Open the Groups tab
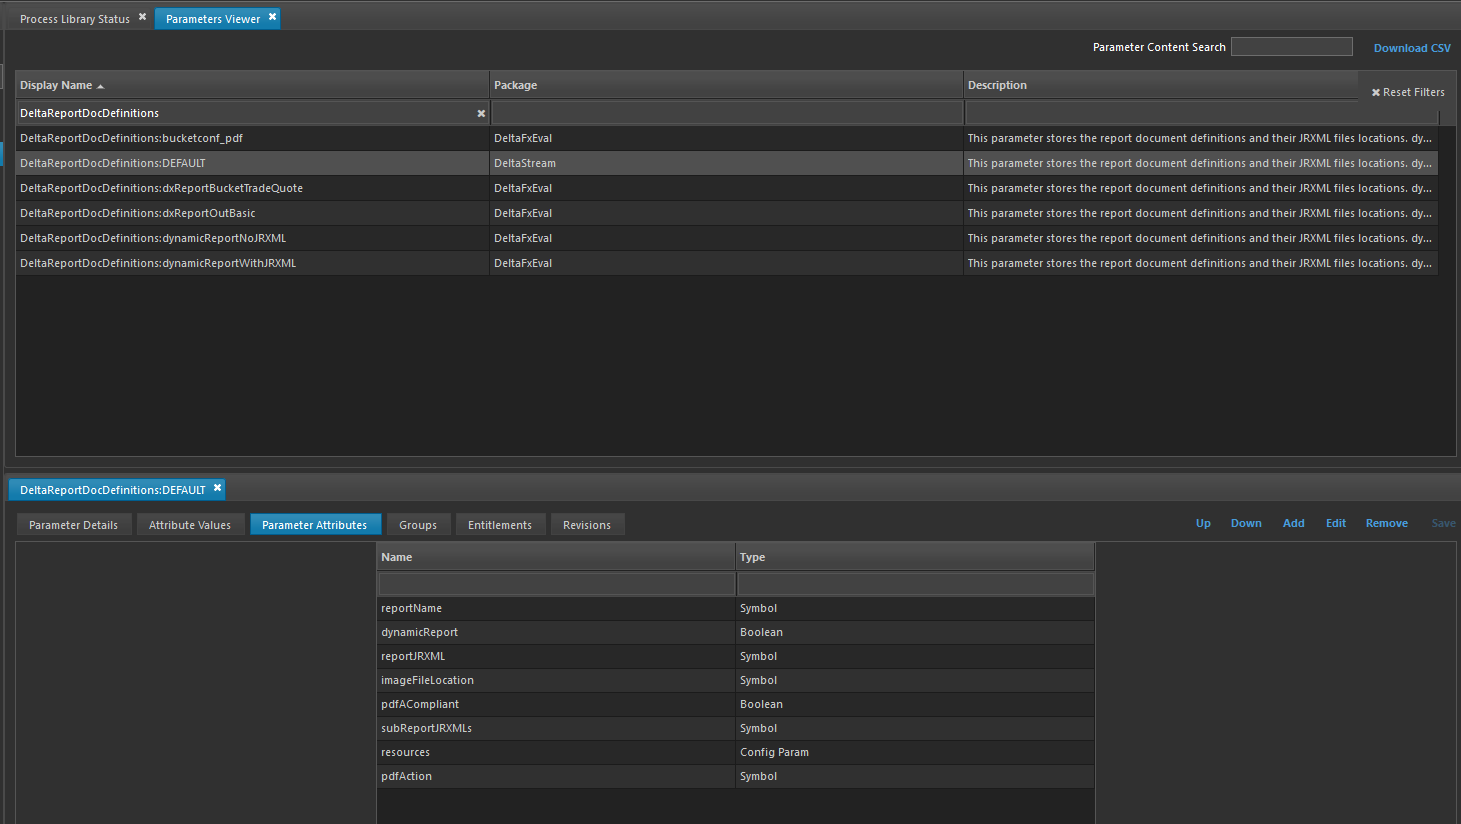1461x824 pixels. (x=418, y=525)
